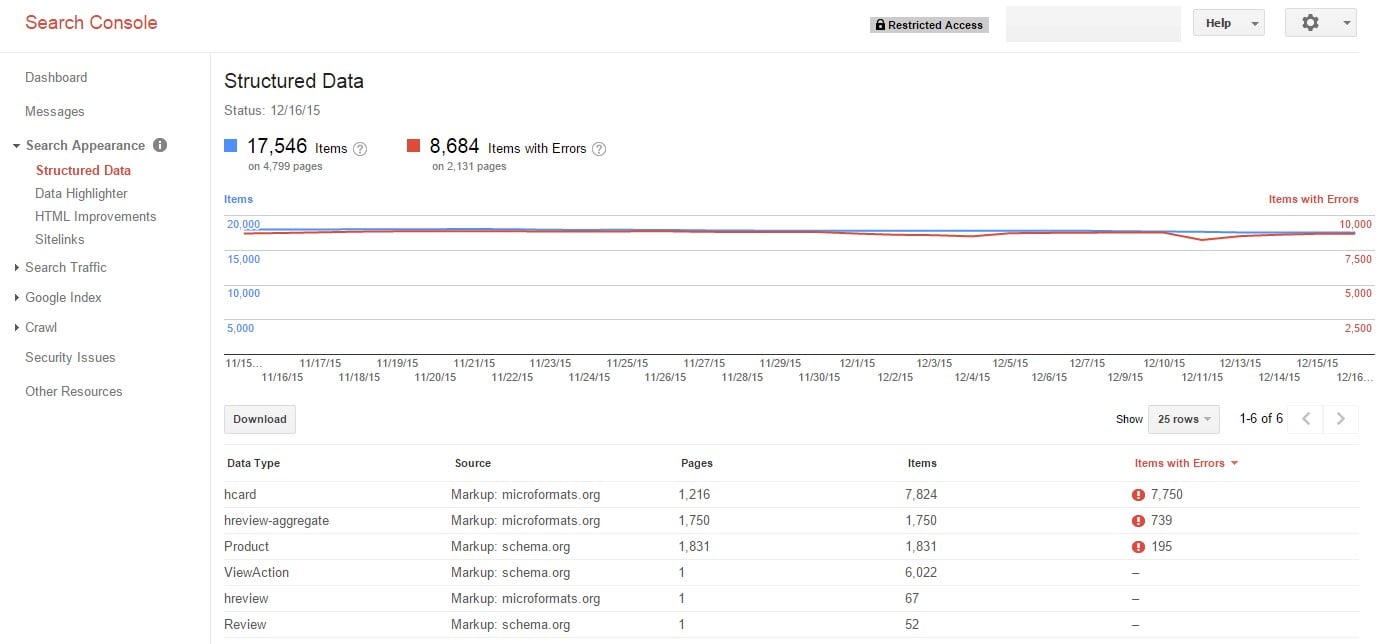Open HTML Improvements in sidebar
1391x644 pixels.
click(95, 216)
